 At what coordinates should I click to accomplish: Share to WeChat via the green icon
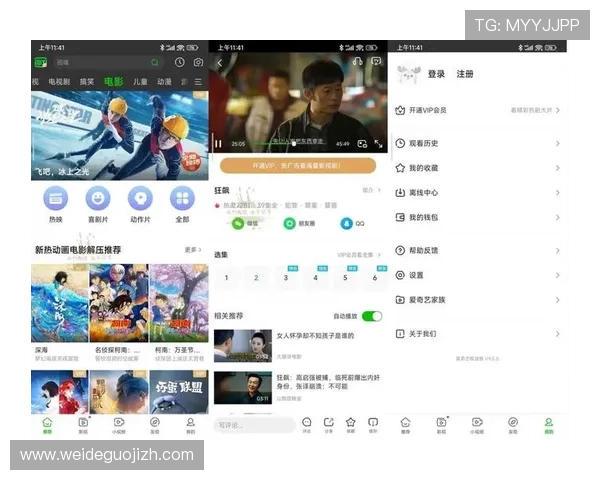(238, 223)
